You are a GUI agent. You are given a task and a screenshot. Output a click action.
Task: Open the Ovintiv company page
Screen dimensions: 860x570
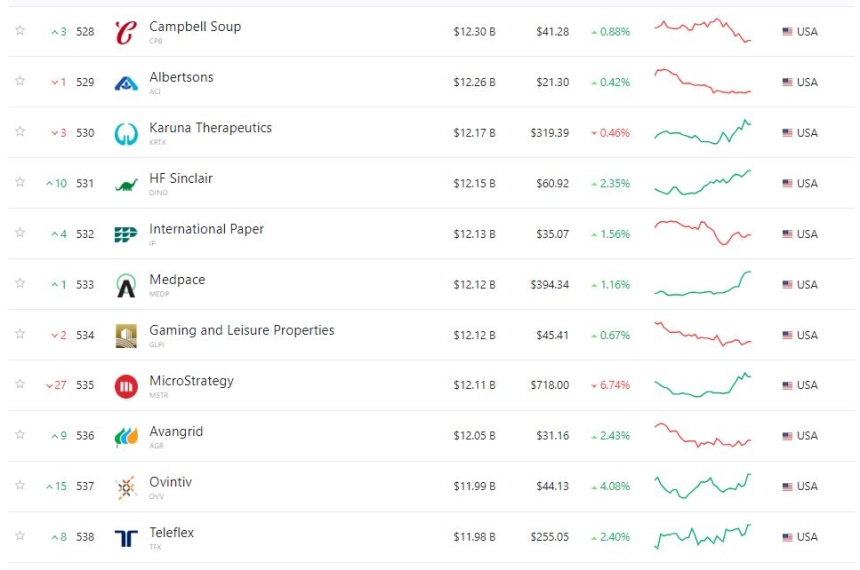171,482
